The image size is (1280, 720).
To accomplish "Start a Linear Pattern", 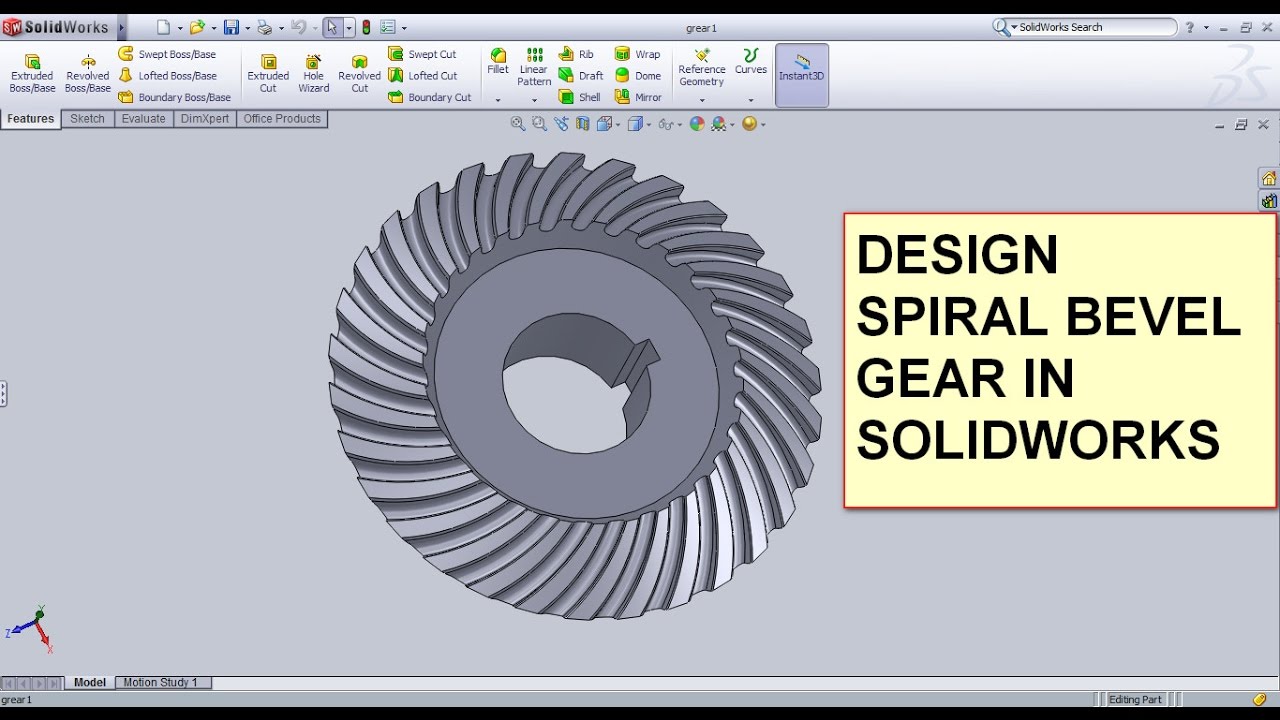I will coord(534,67).
